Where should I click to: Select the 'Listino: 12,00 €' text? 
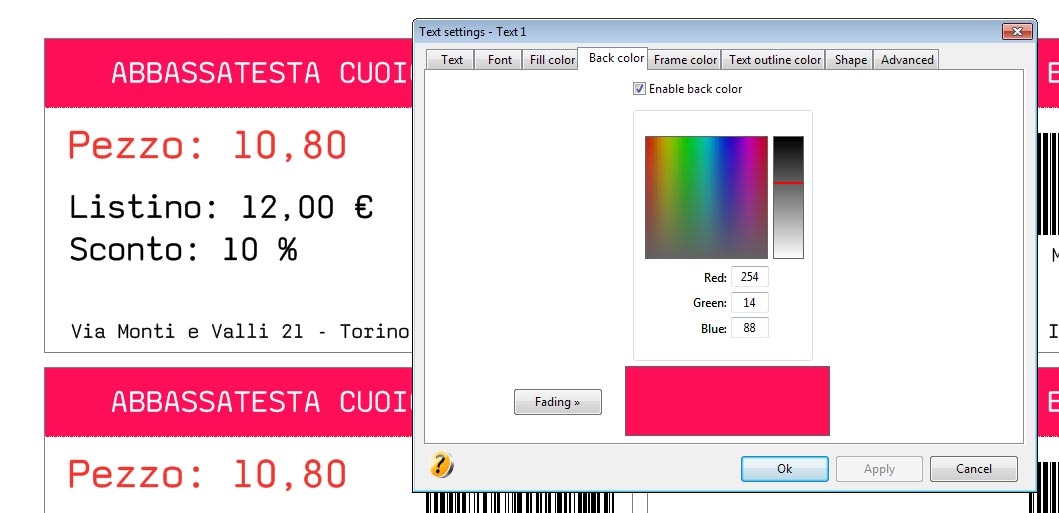pos(221,207)
